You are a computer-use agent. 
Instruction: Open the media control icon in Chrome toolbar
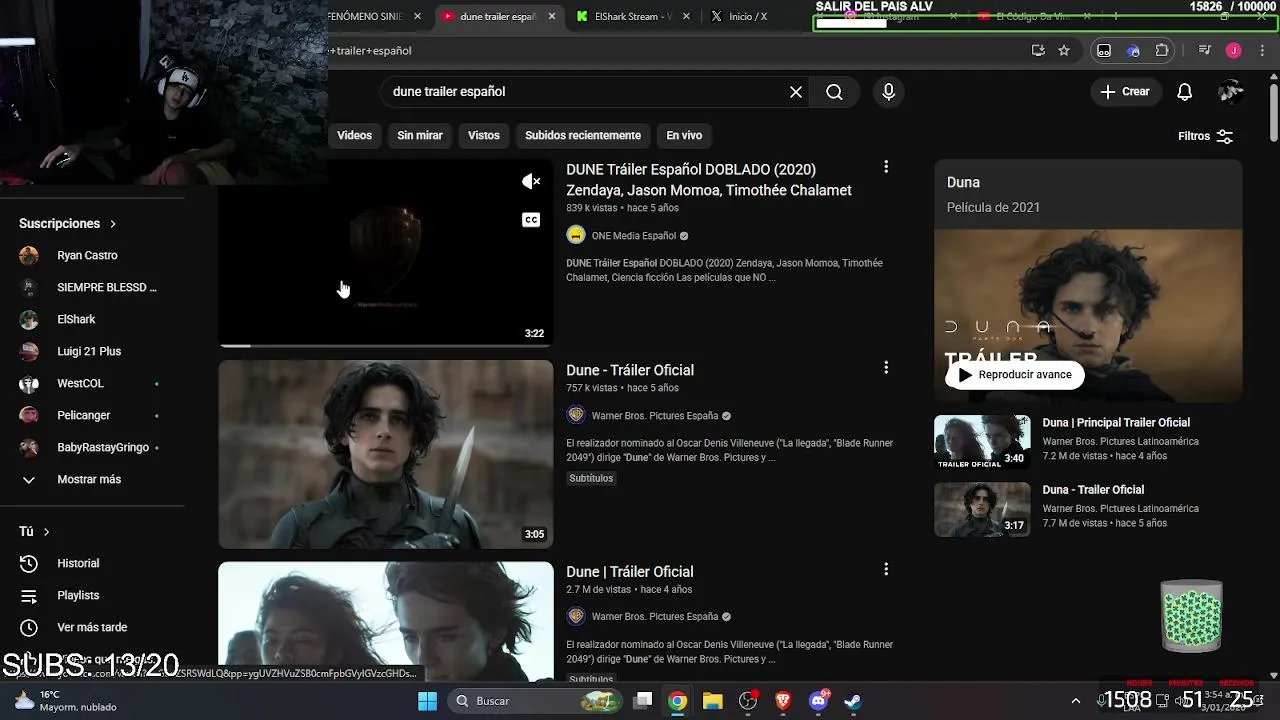1205,51
